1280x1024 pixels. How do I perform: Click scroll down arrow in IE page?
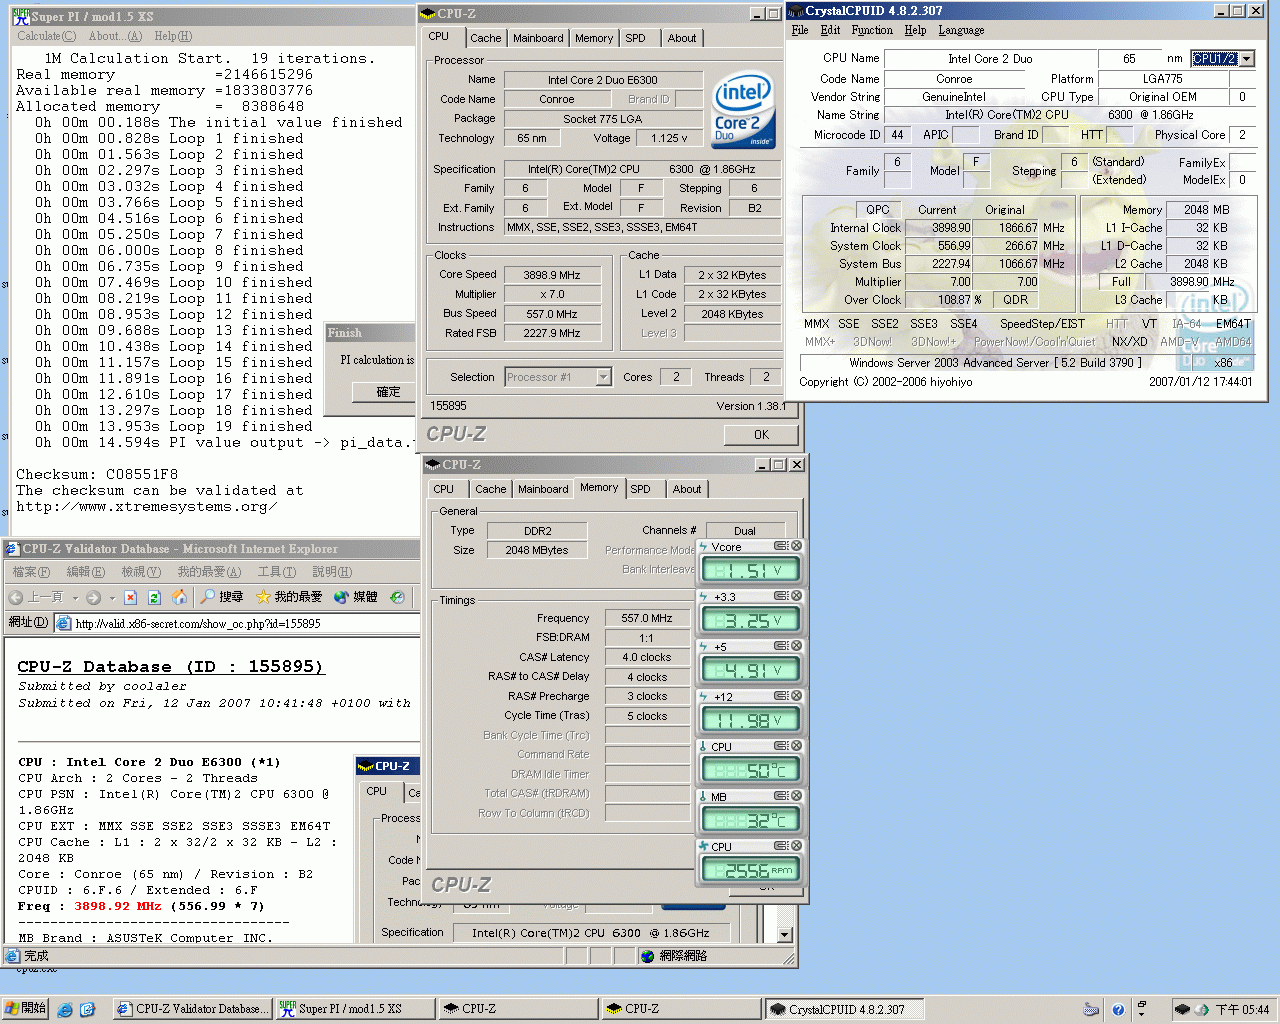click(x=785, y=935)
